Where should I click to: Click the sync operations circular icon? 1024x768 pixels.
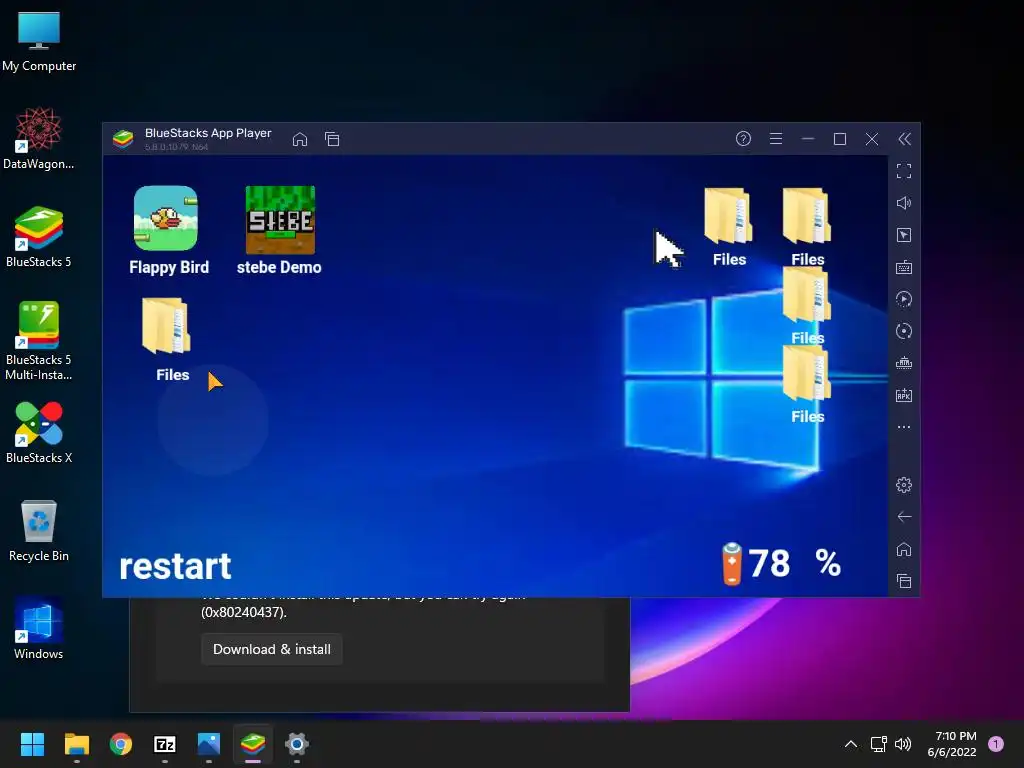[x=904, y=331]
